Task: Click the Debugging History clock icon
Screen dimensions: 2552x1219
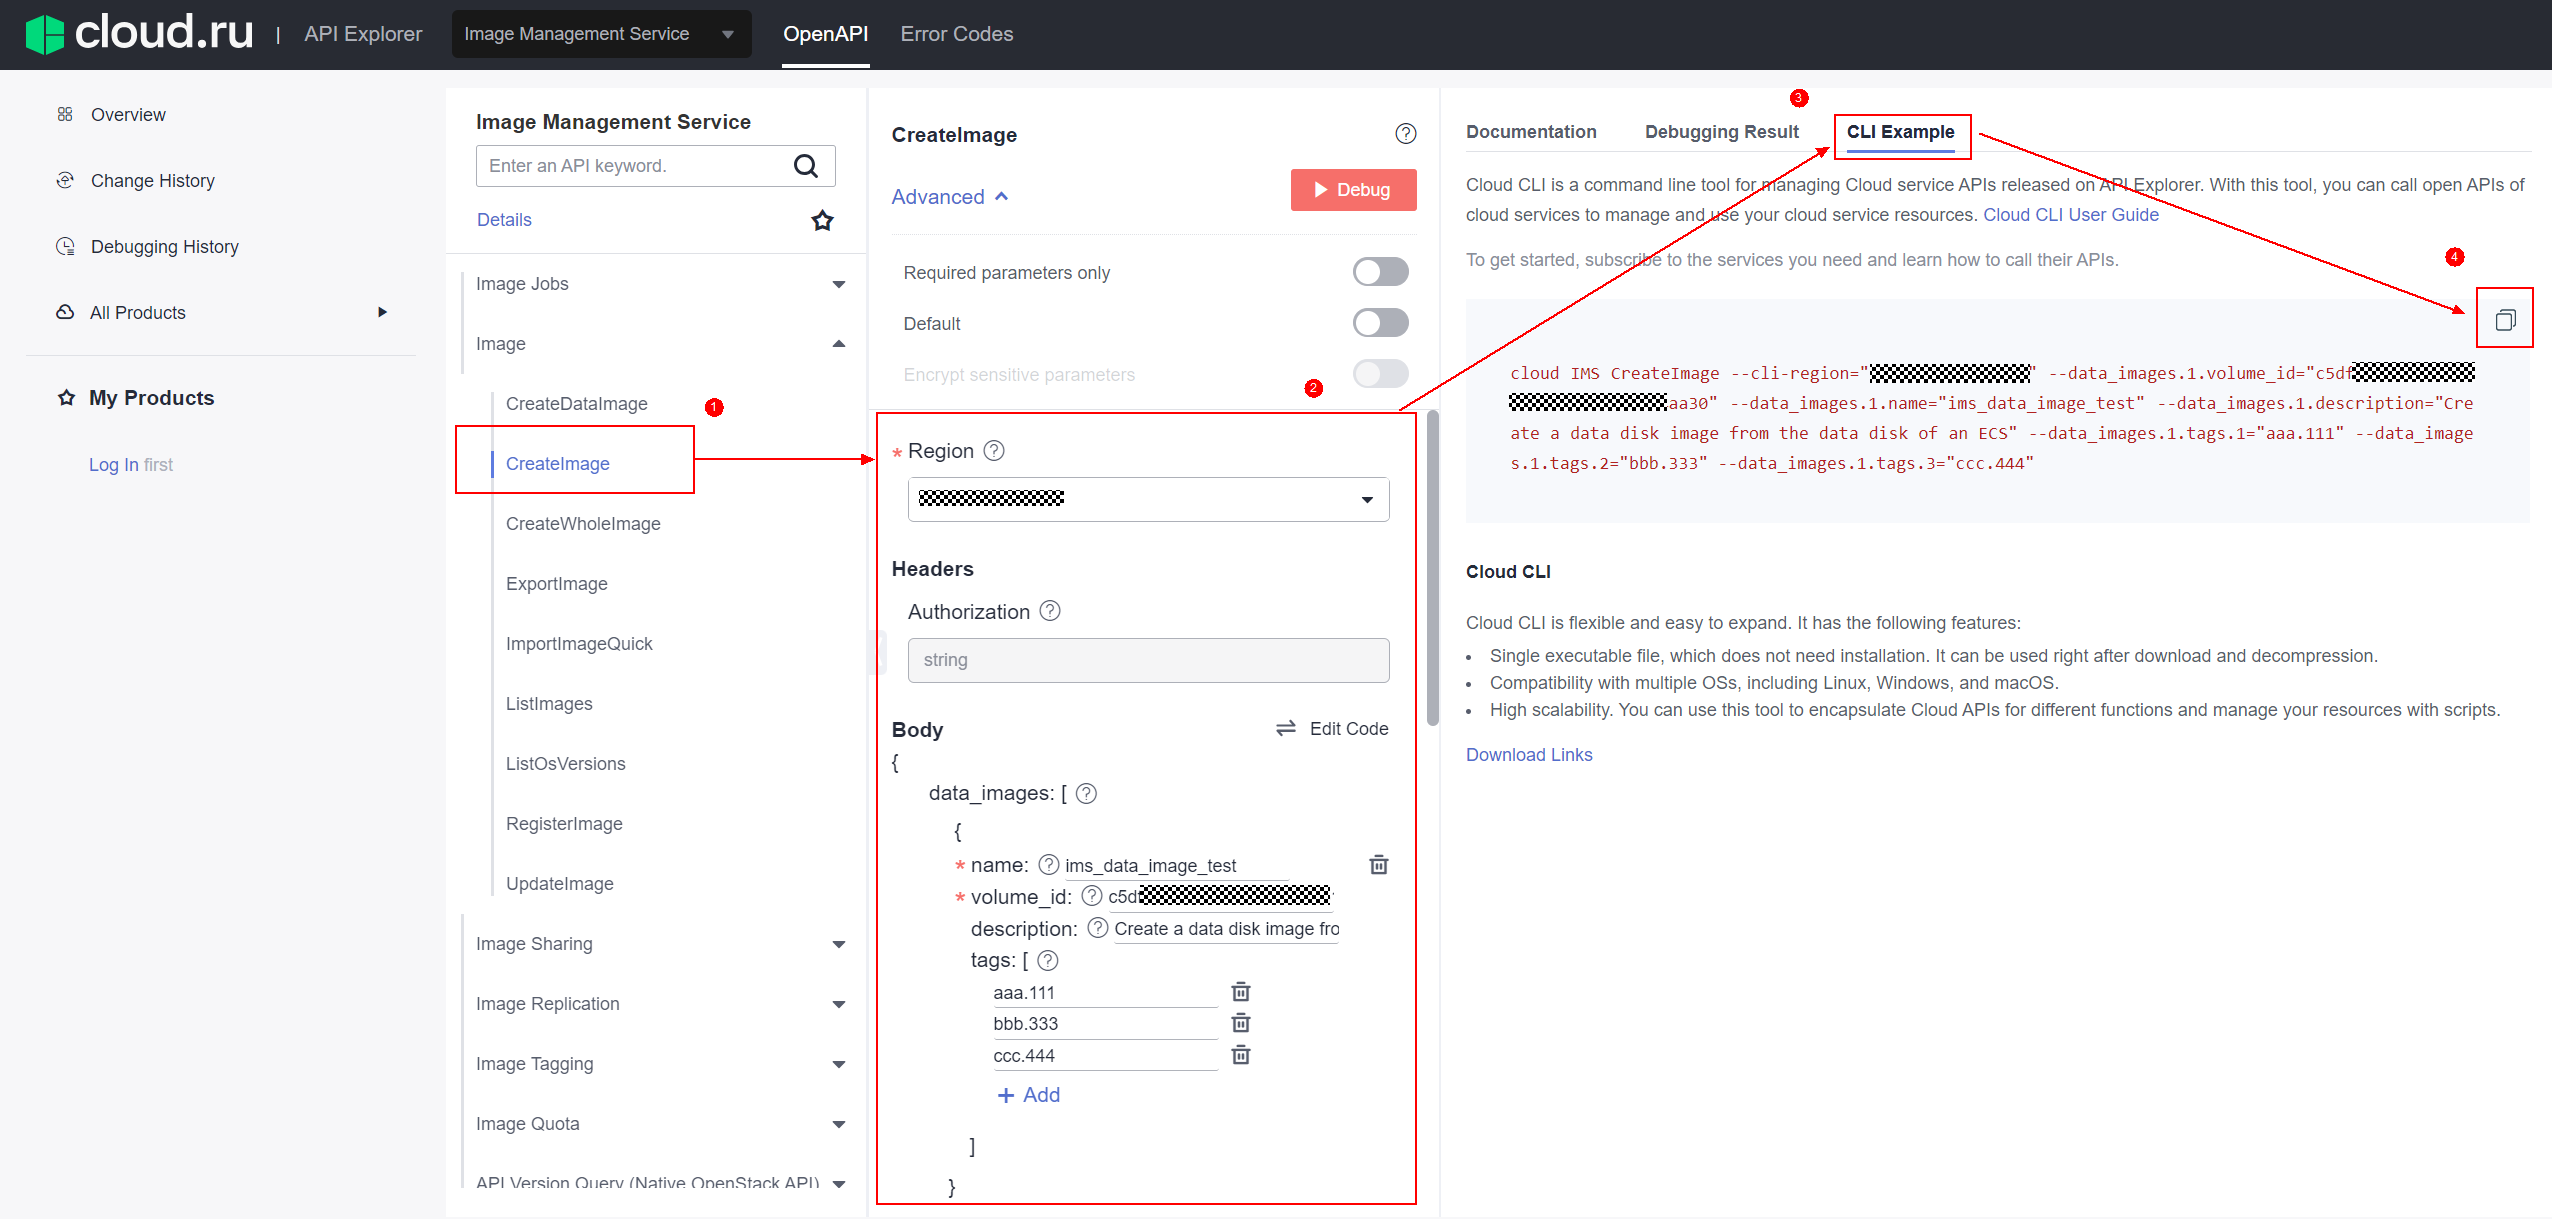Action: click(x=65, y=246)
